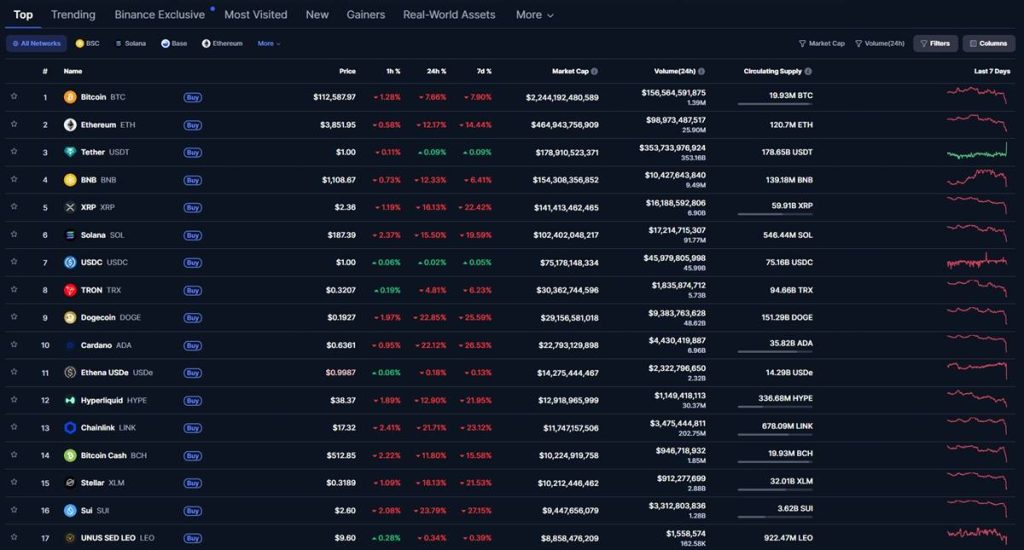Open the Columns customization menu
Image resolution: width=1024 pixels, height=550 pixels.
[x=989, y=44]
